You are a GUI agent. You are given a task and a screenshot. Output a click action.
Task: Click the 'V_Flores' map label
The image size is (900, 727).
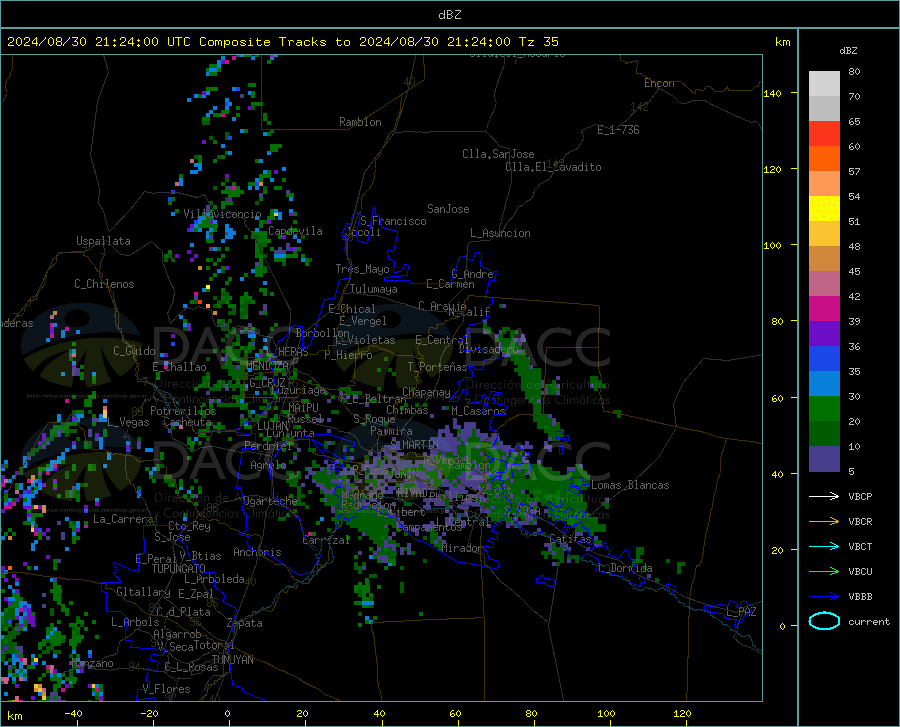pos(166,689)
